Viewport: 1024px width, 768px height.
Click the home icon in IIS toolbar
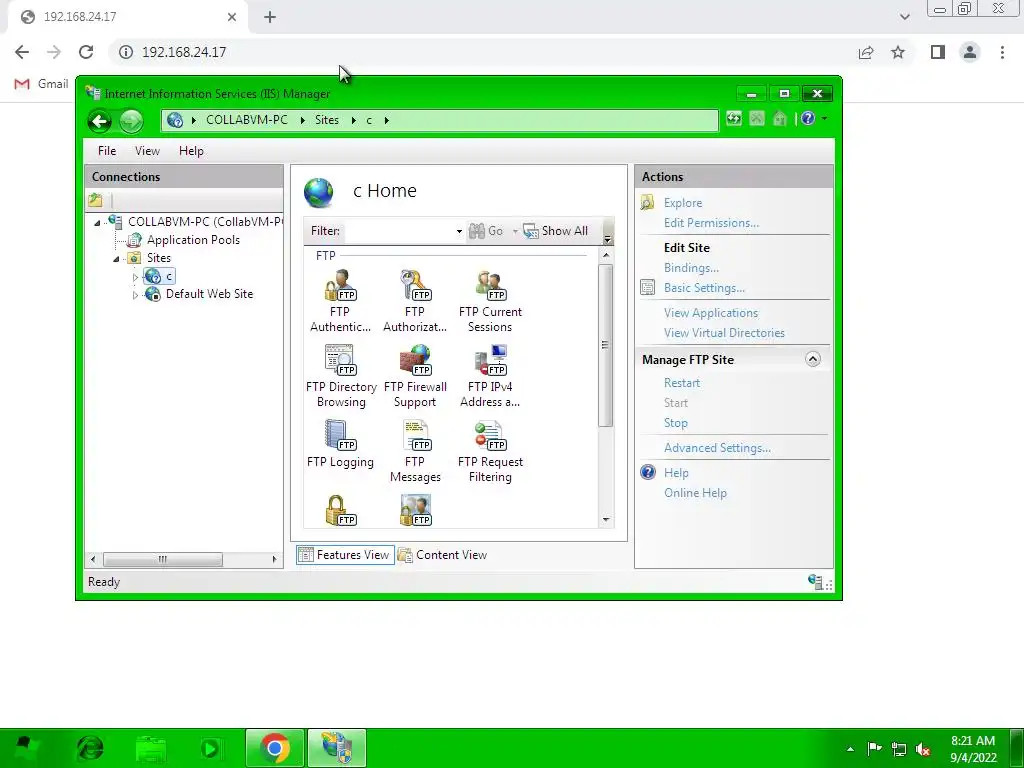tap(780, 119)
